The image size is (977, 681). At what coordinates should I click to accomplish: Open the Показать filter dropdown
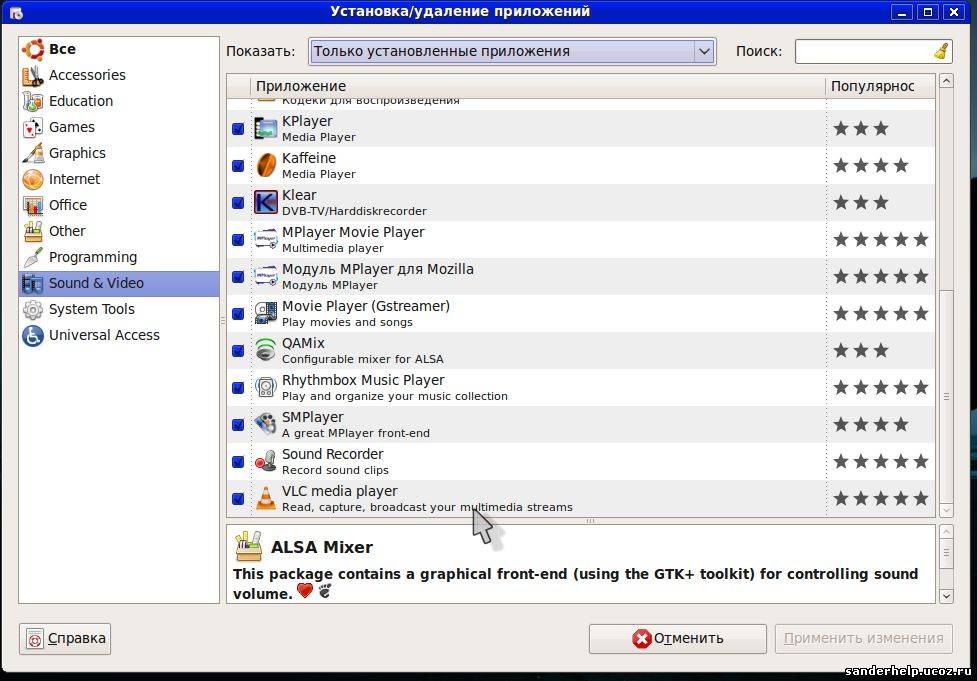tap(513, 51)
